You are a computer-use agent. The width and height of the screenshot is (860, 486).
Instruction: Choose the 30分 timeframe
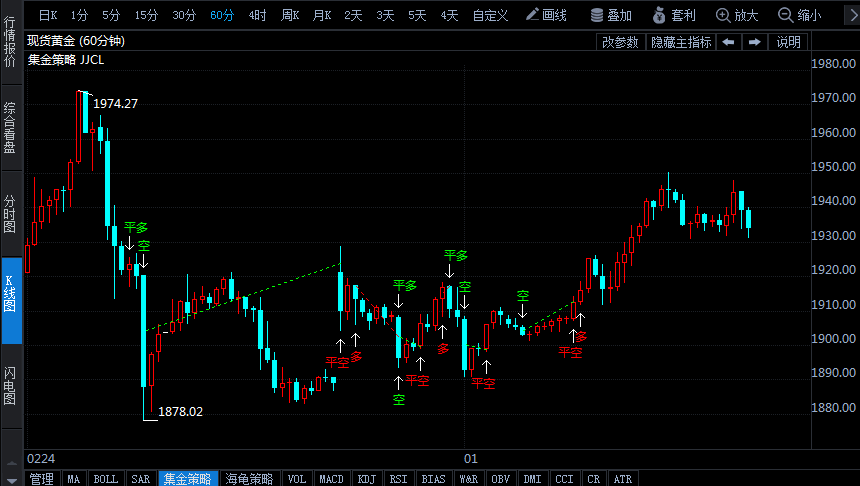pyautogui.click(x=184, y=15)
